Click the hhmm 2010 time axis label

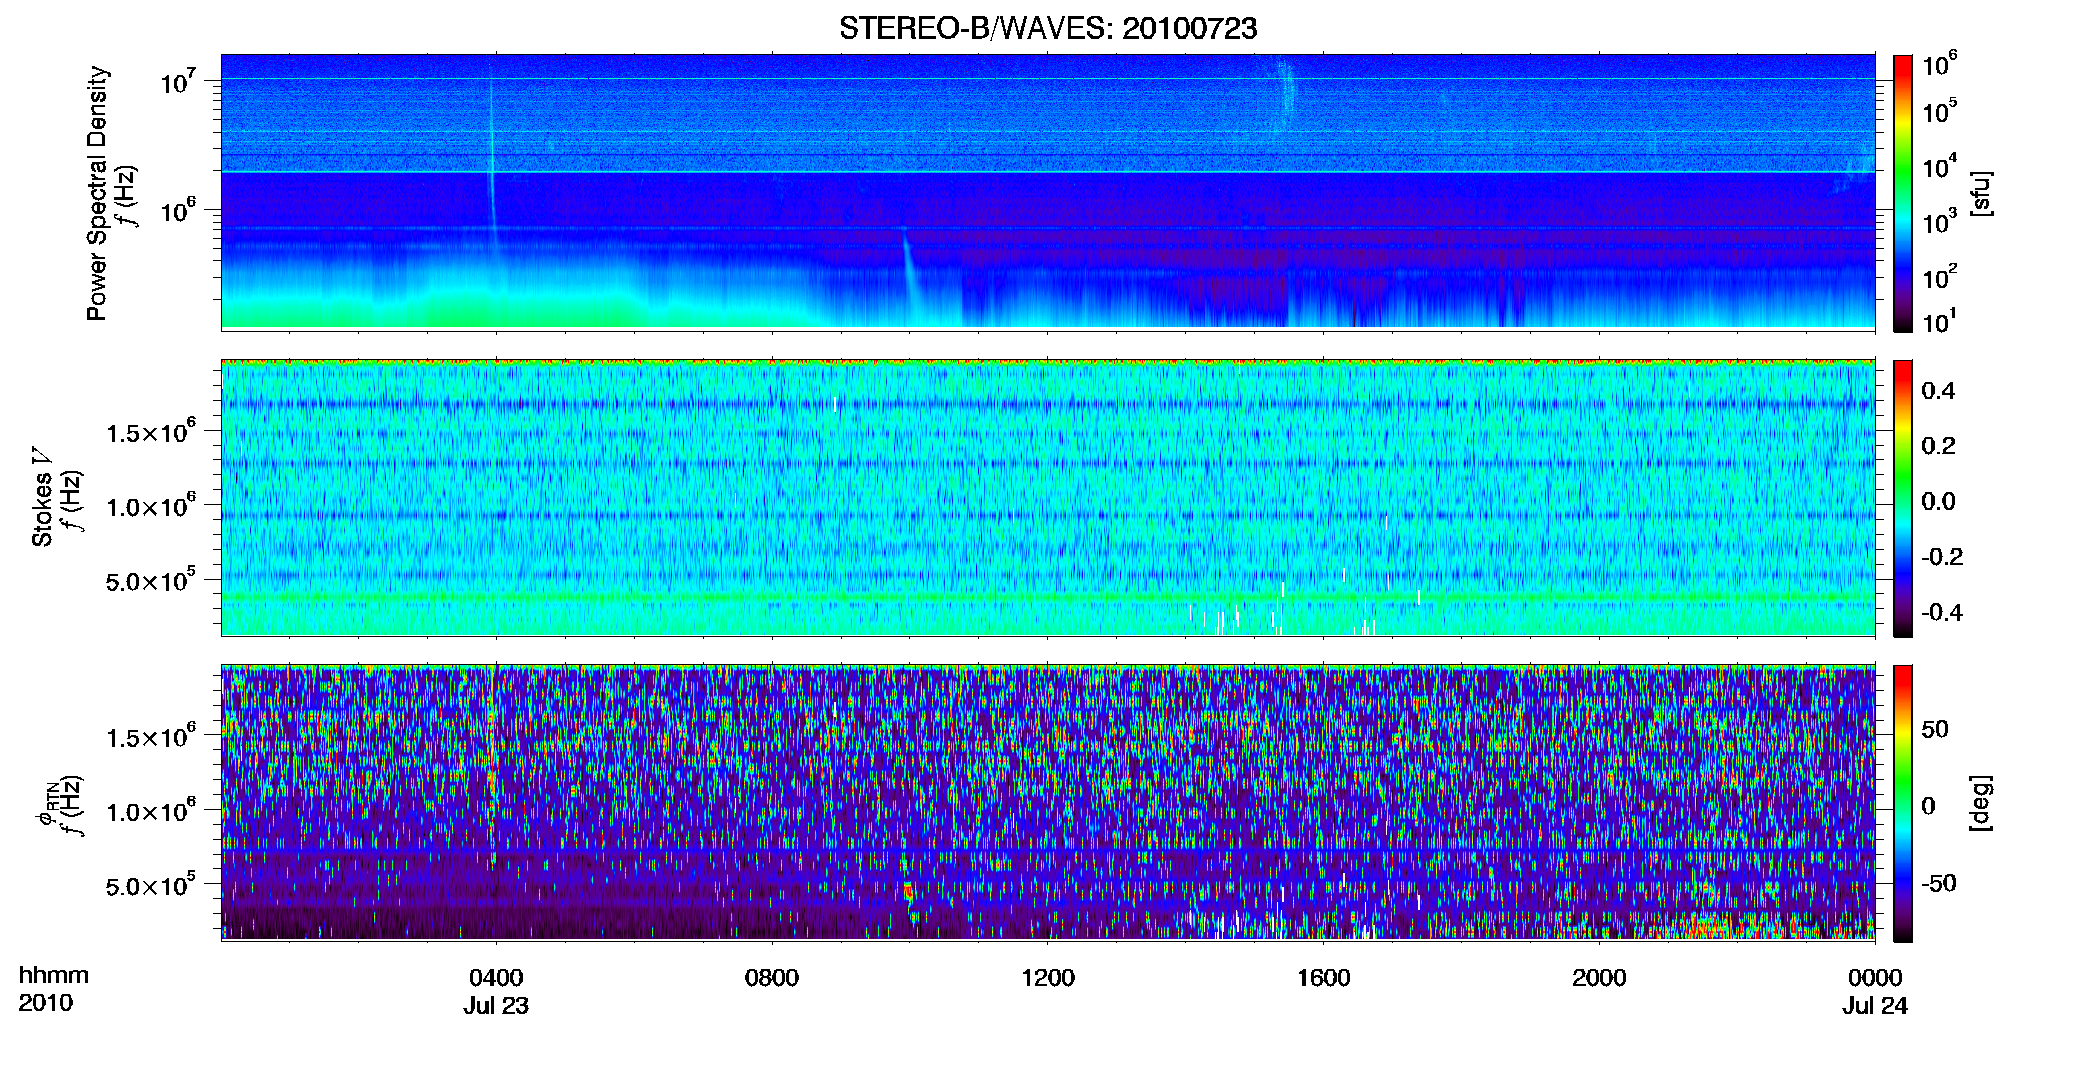53,989
